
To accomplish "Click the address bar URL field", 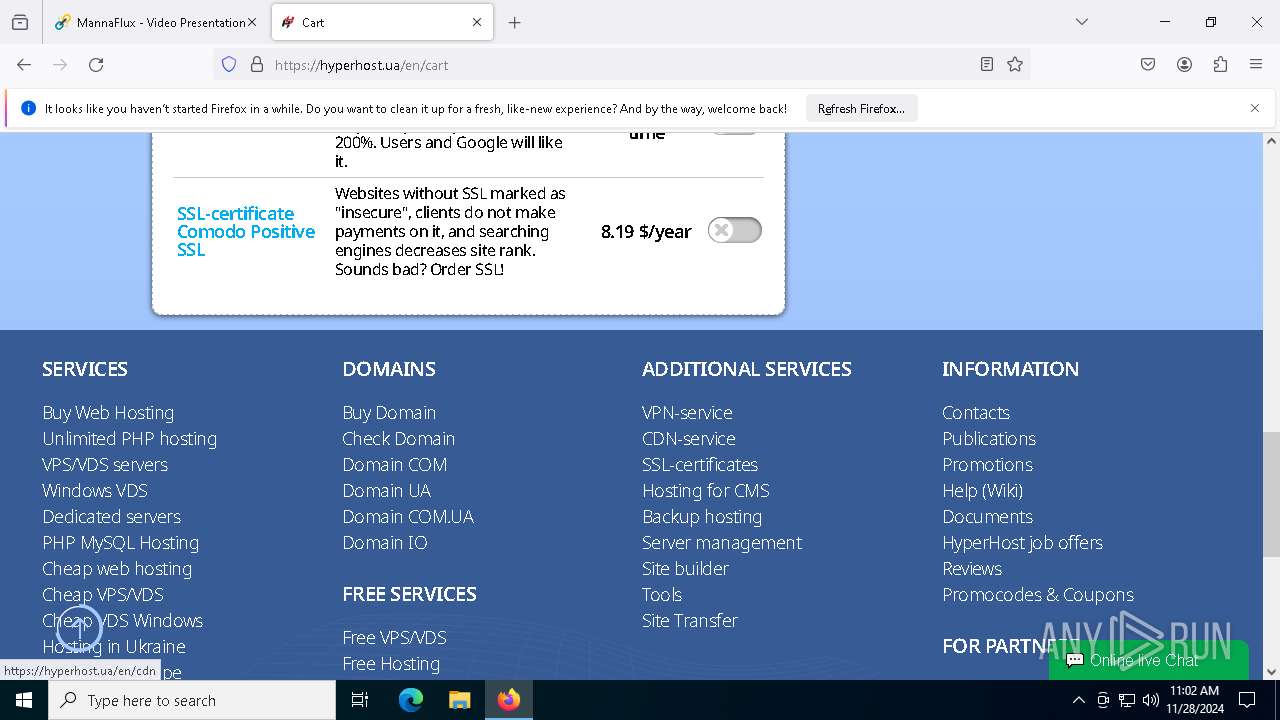I will click(620, 65).
